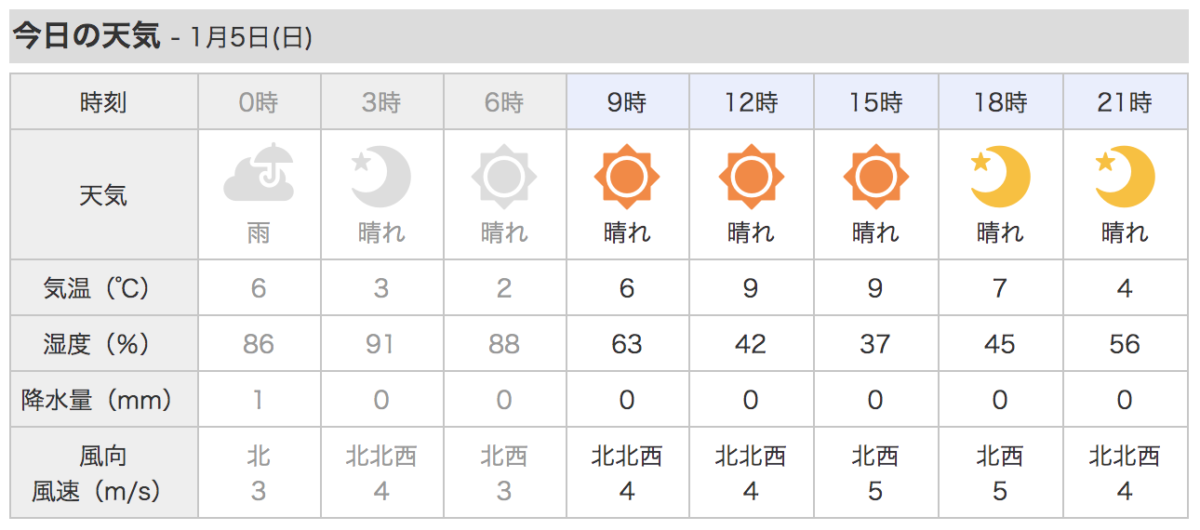1200x530 pixels.
Task: Click the humidity value 63 at 9時
Action: point(627,345)
